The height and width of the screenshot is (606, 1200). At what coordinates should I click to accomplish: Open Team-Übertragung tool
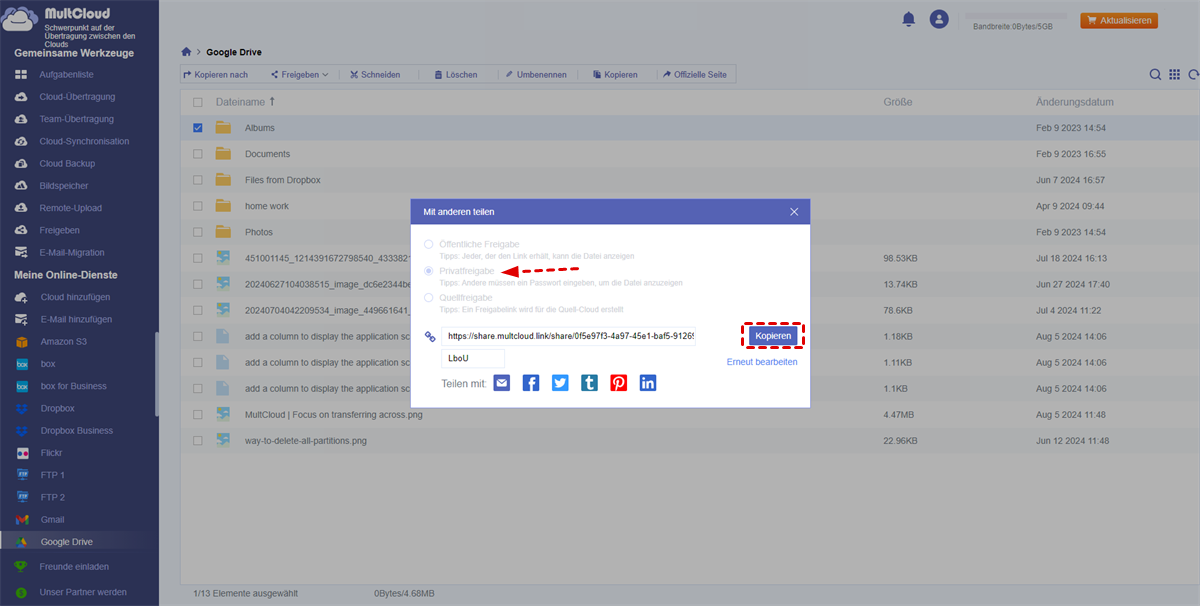pyautogui.click(x=78, y=119)
